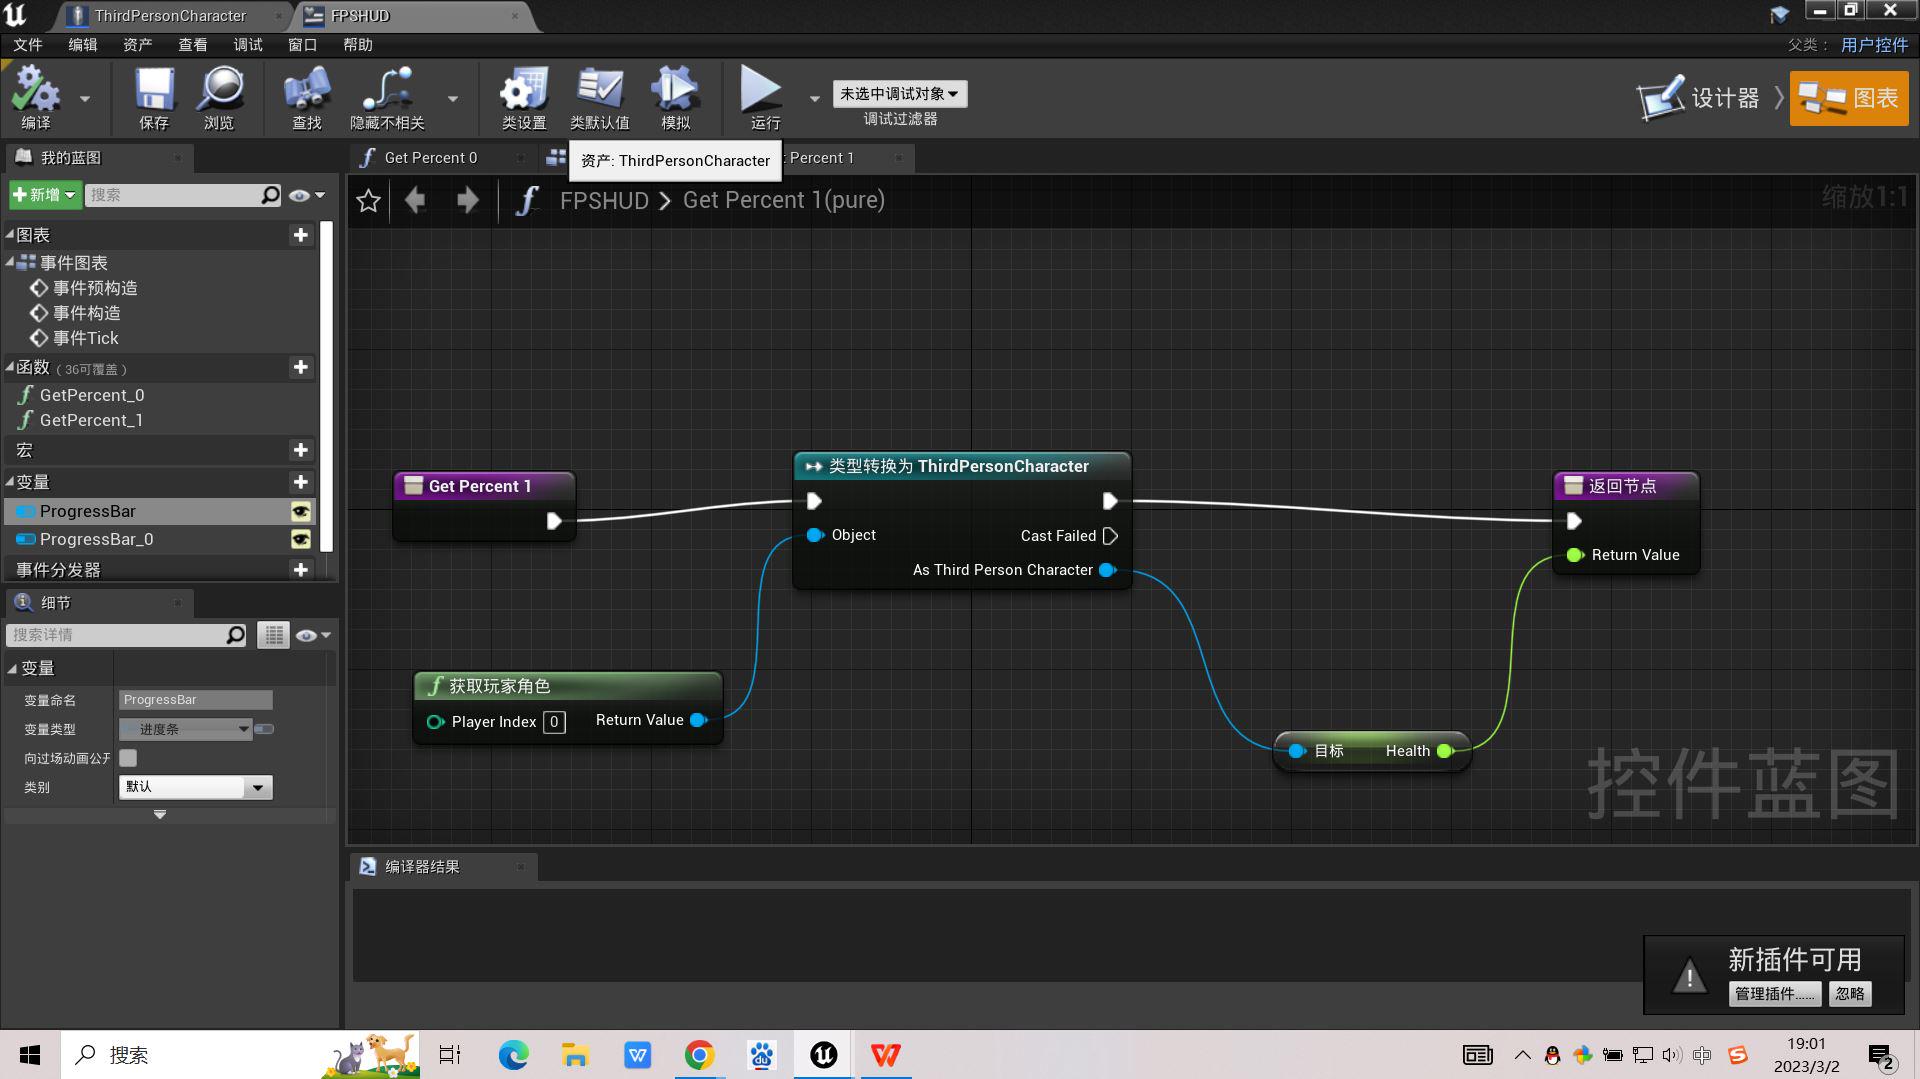
Task: Toggle visibility of ProgressBar_0 variable
Action: click(x=303, y=539)
